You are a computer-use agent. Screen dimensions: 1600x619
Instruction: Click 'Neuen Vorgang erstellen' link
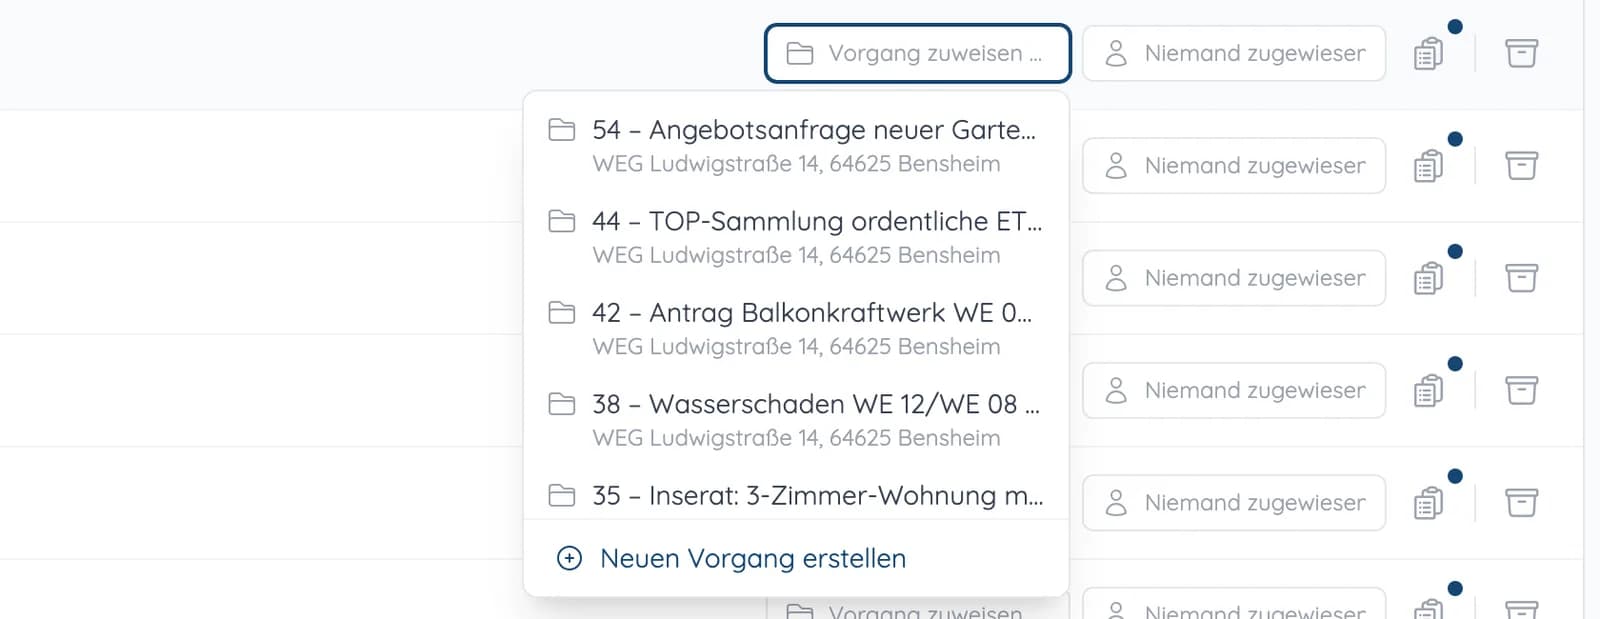tap(753, 558)
